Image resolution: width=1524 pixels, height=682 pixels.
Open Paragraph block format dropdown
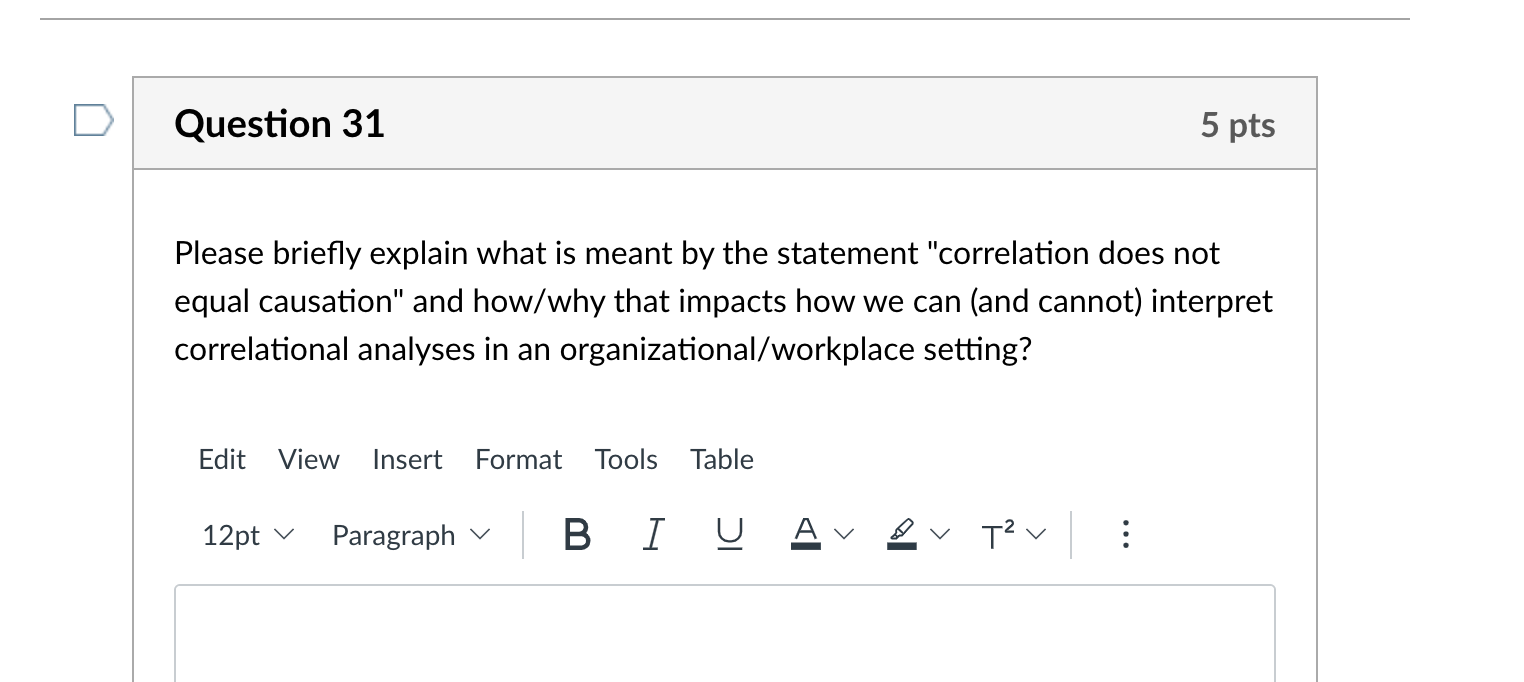coord(411,536)
